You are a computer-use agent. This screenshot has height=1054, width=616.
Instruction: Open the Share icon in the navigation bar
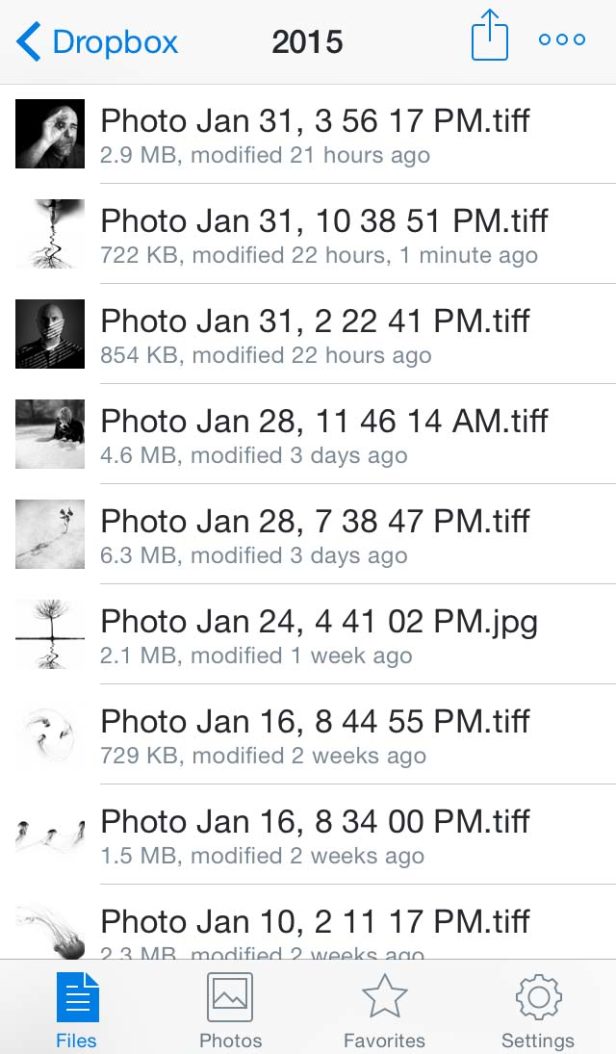[489, 38]
